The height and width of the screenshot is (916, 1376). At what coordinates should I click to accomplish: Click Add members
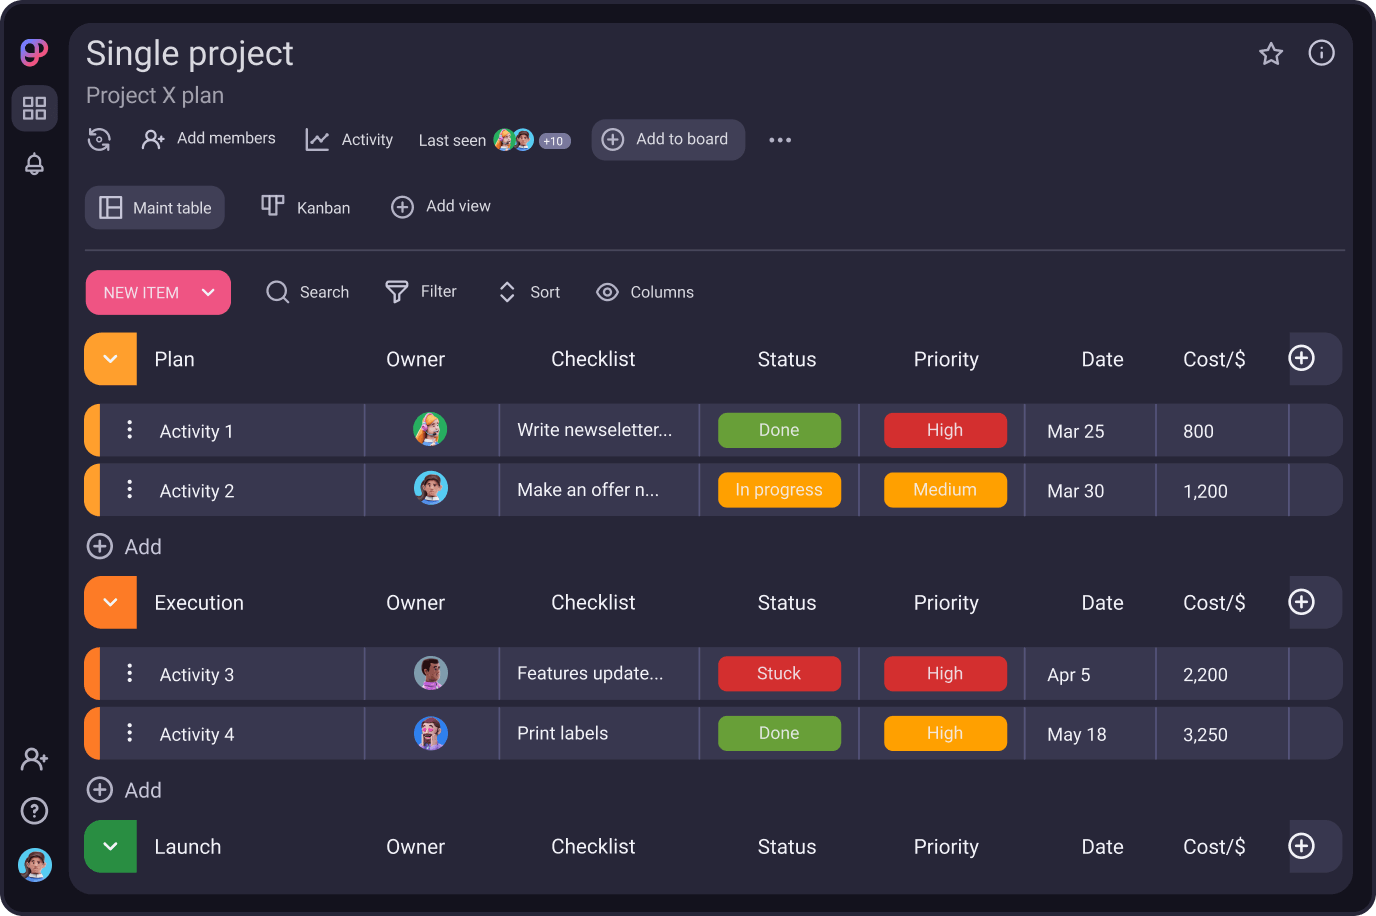(x=209, y=139)
